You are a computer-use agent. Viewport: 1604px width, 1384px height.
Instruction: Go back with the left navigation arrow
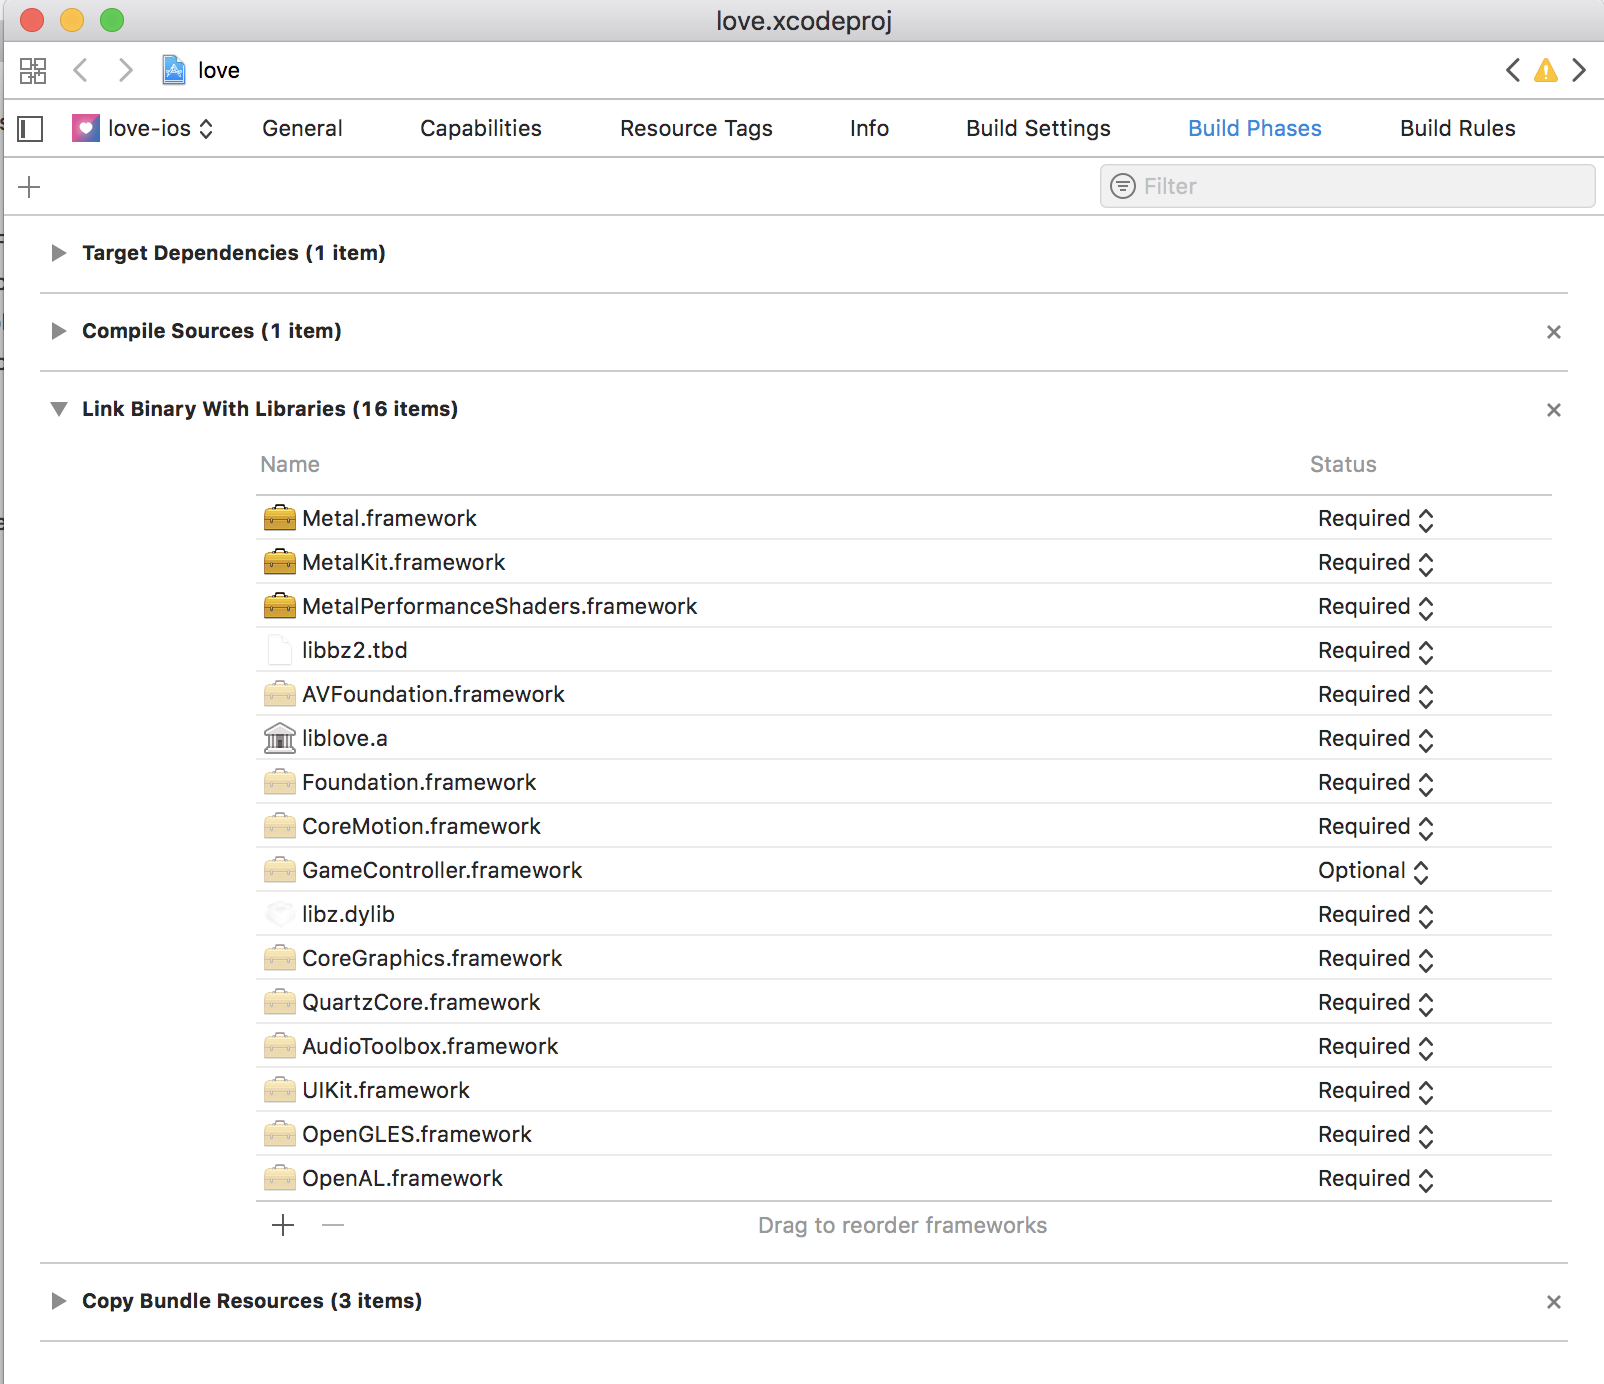point(81,70)
